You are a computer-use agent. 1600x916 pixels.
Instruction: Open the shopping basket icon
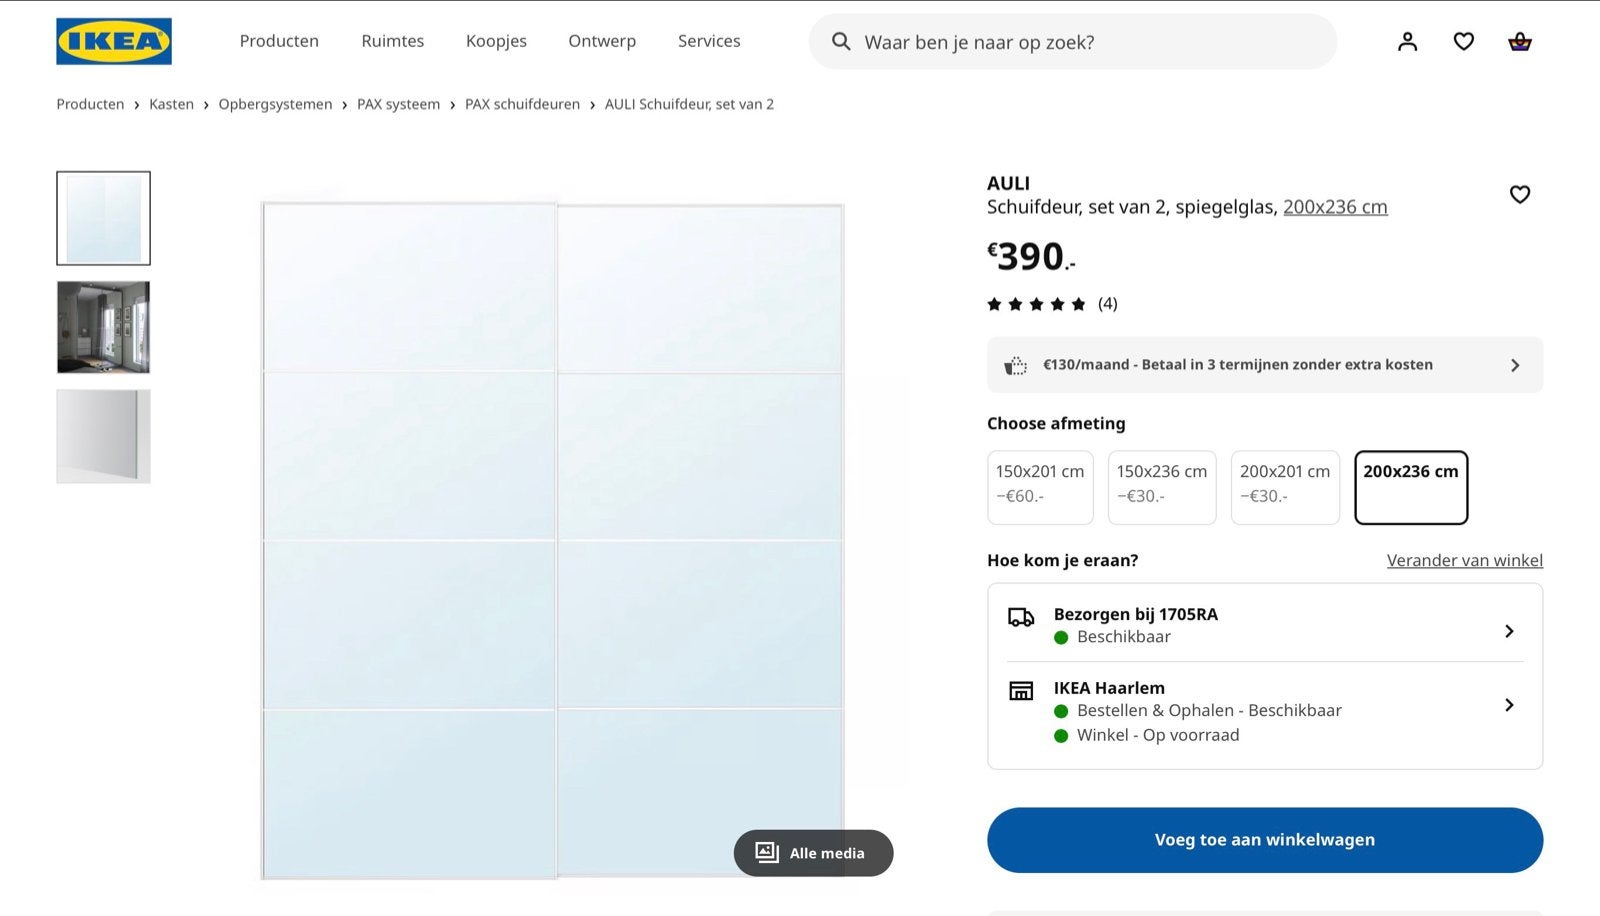[1519, 41]
